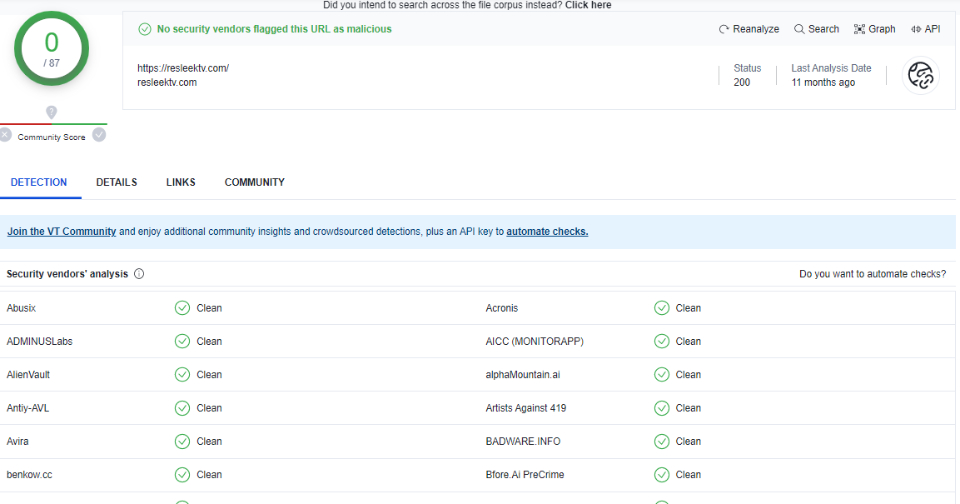Click the Status value 200
The height and width of the screenshot is (504, 960).
point(741,82)
